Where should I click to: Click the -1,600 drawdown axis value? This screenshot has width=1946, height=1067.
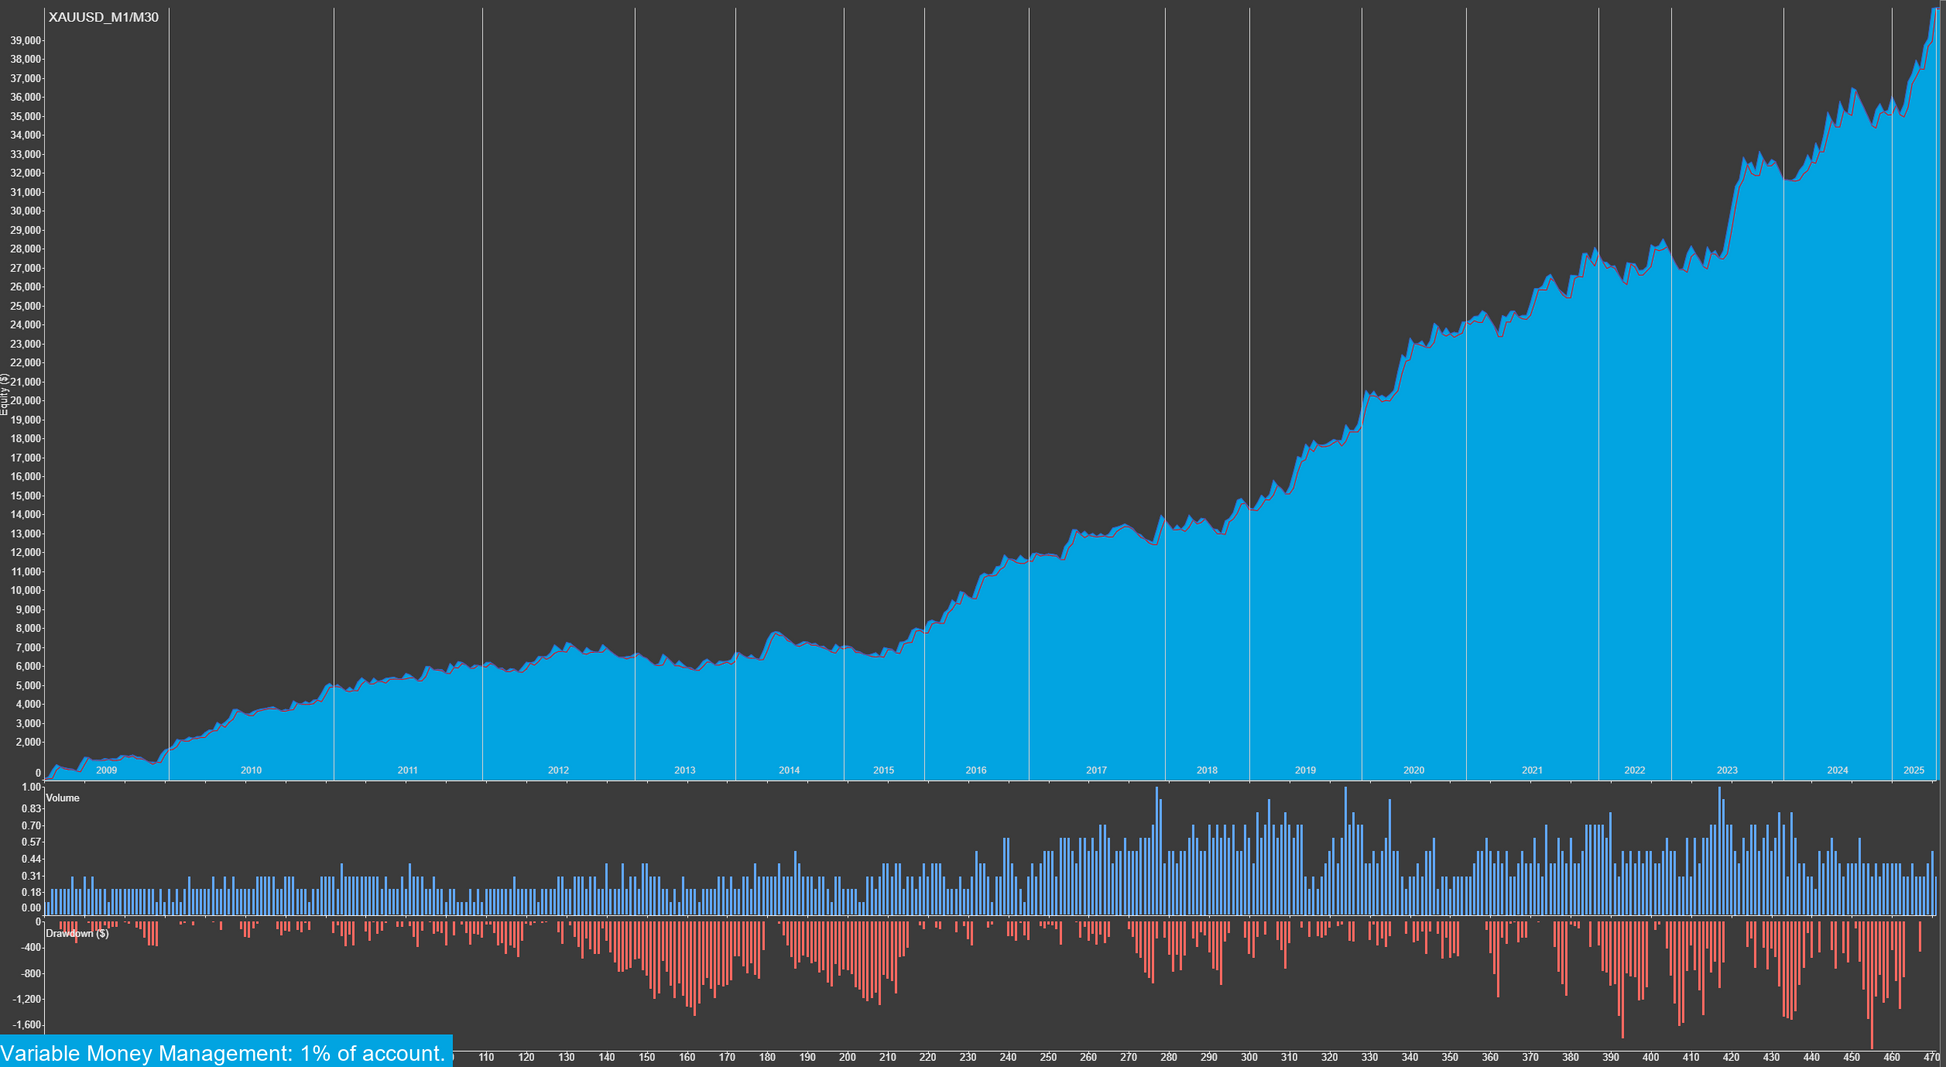[x=27, y=1025]
